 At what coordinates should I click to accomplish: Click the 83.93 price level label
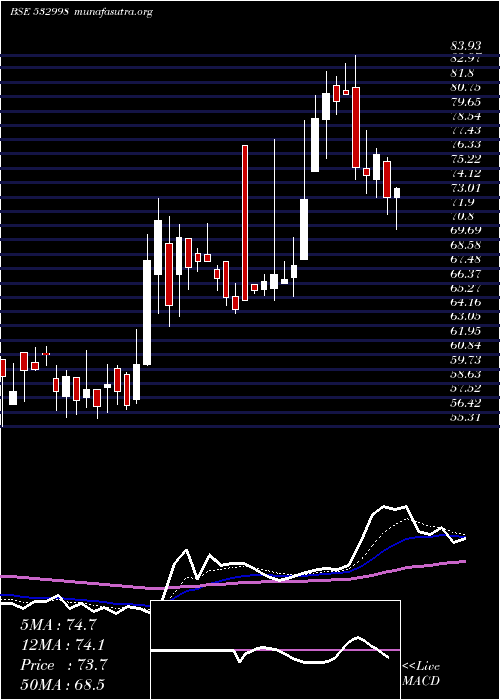click(466, 45)
